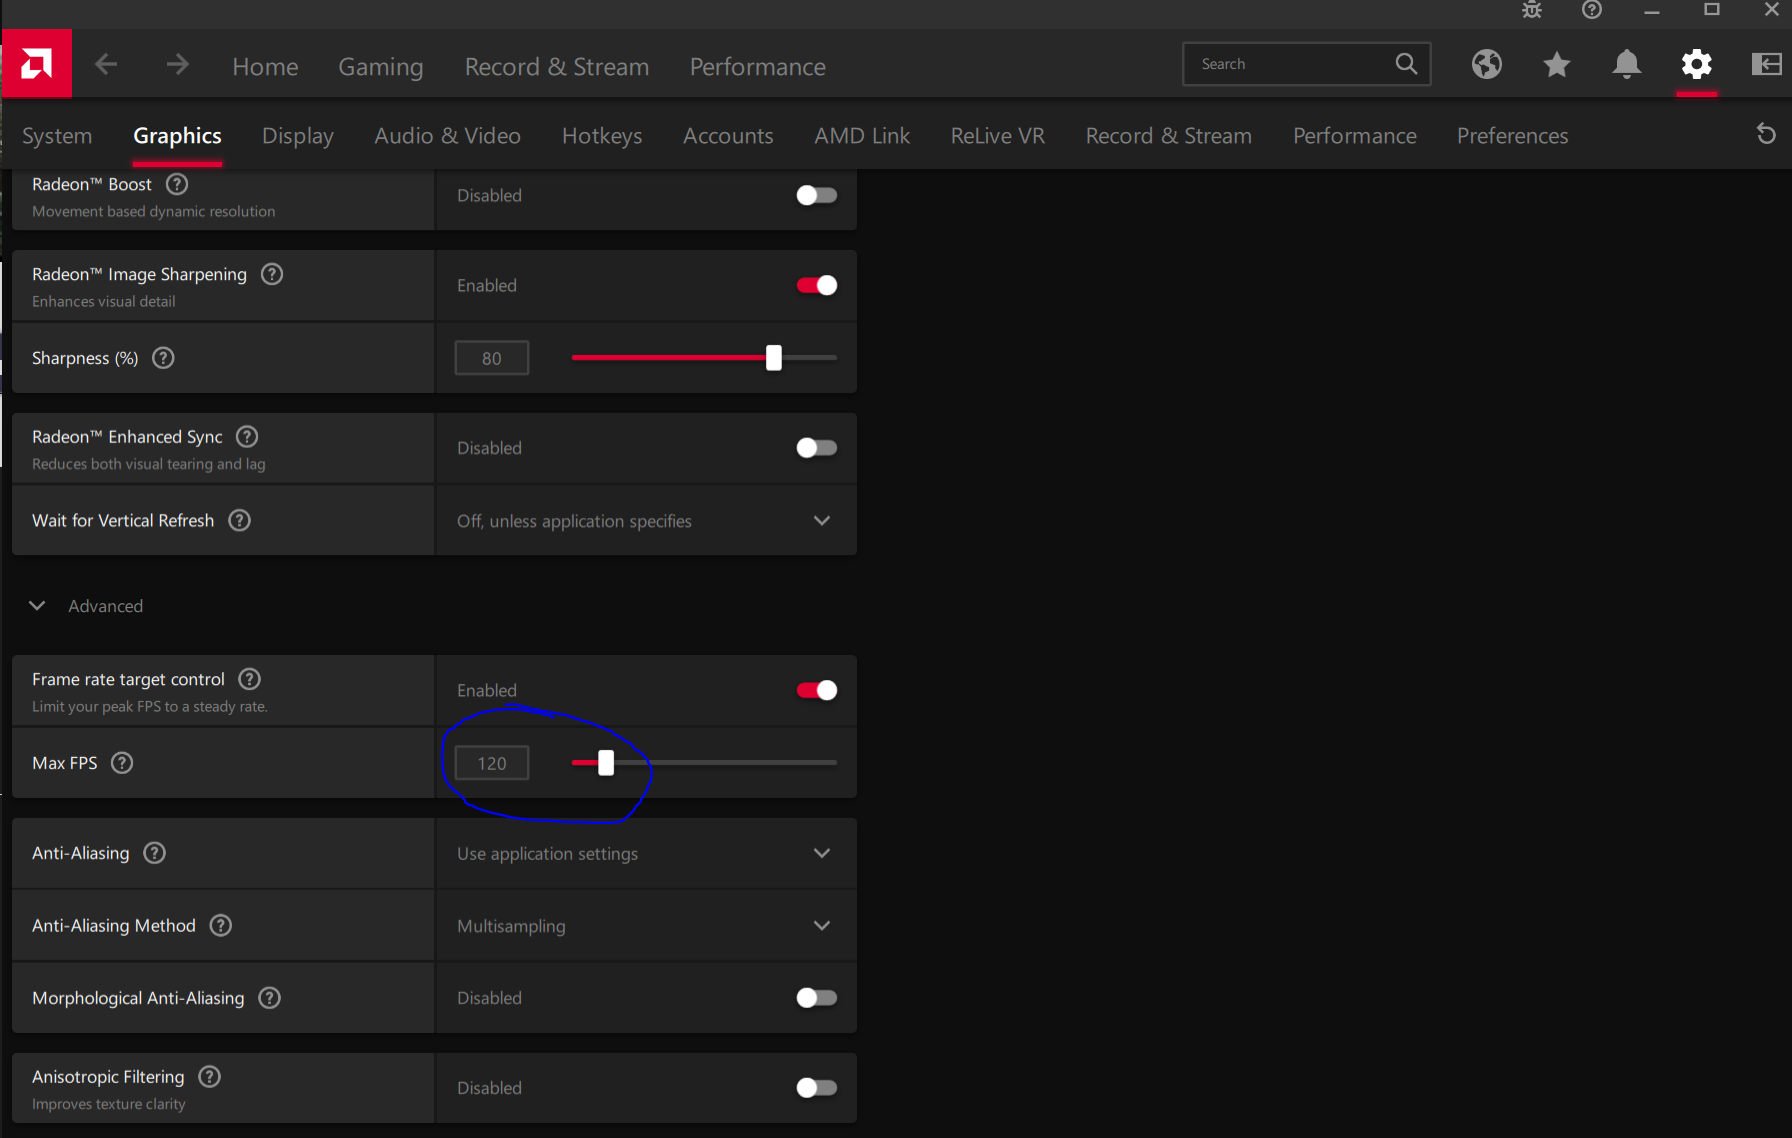Screen dimensions: 1792x1138
Task: Disable Frame rate target control toggle
Action: 816,690
